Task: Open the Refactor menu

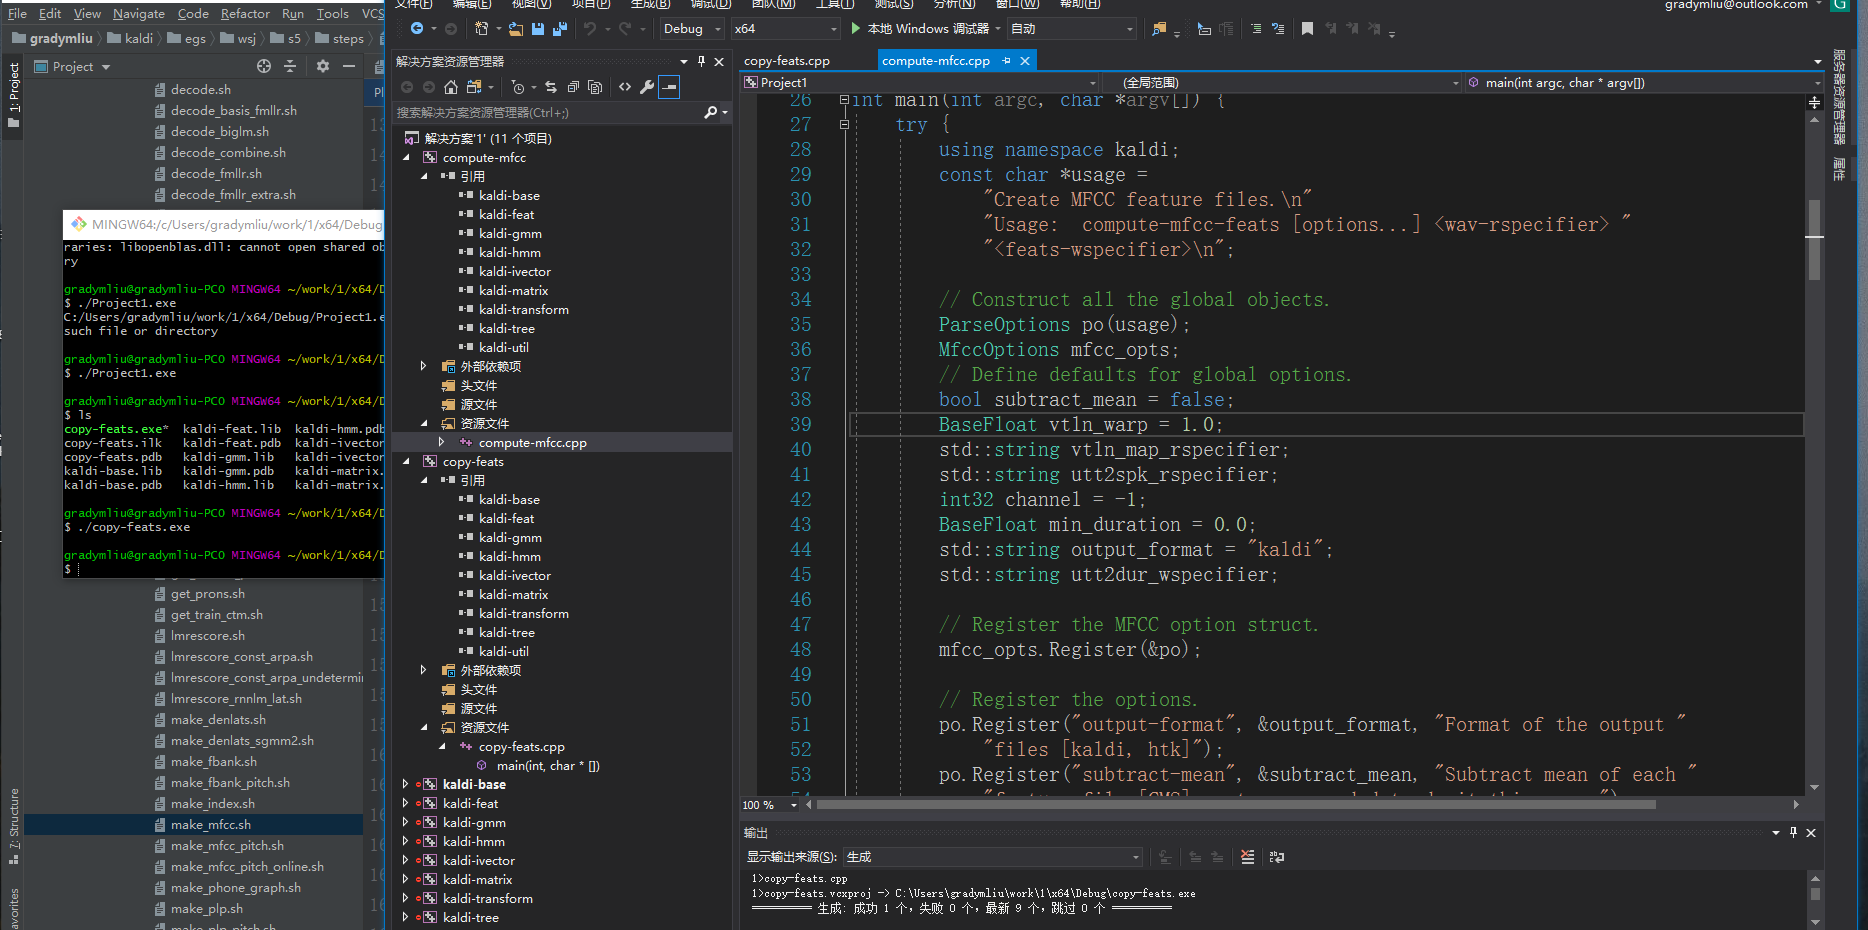Action: (x=245, y=13)
